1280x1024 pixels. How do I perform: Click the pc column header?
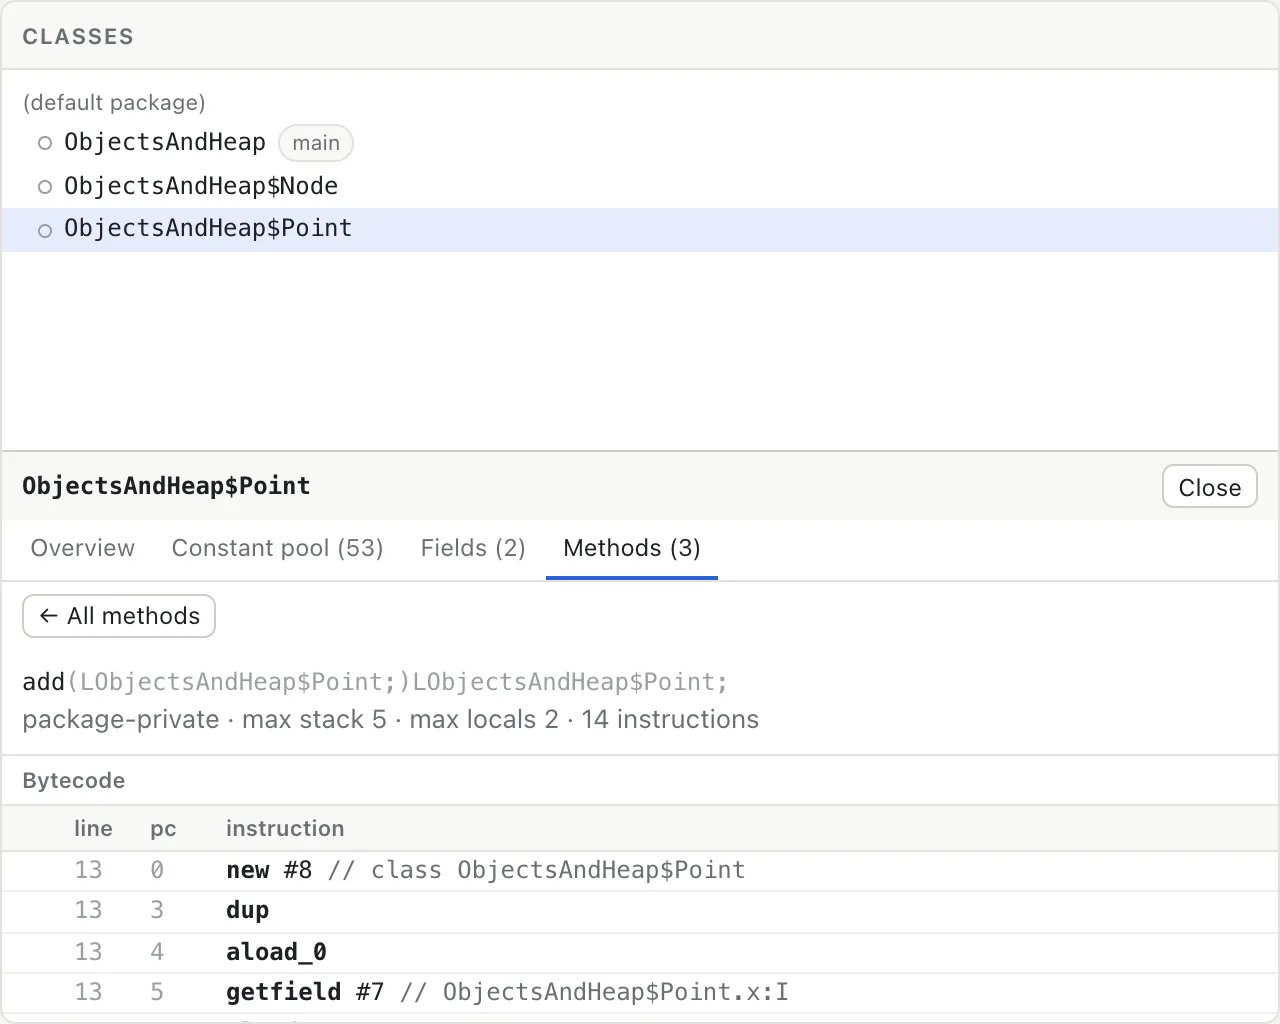[163, 829]
